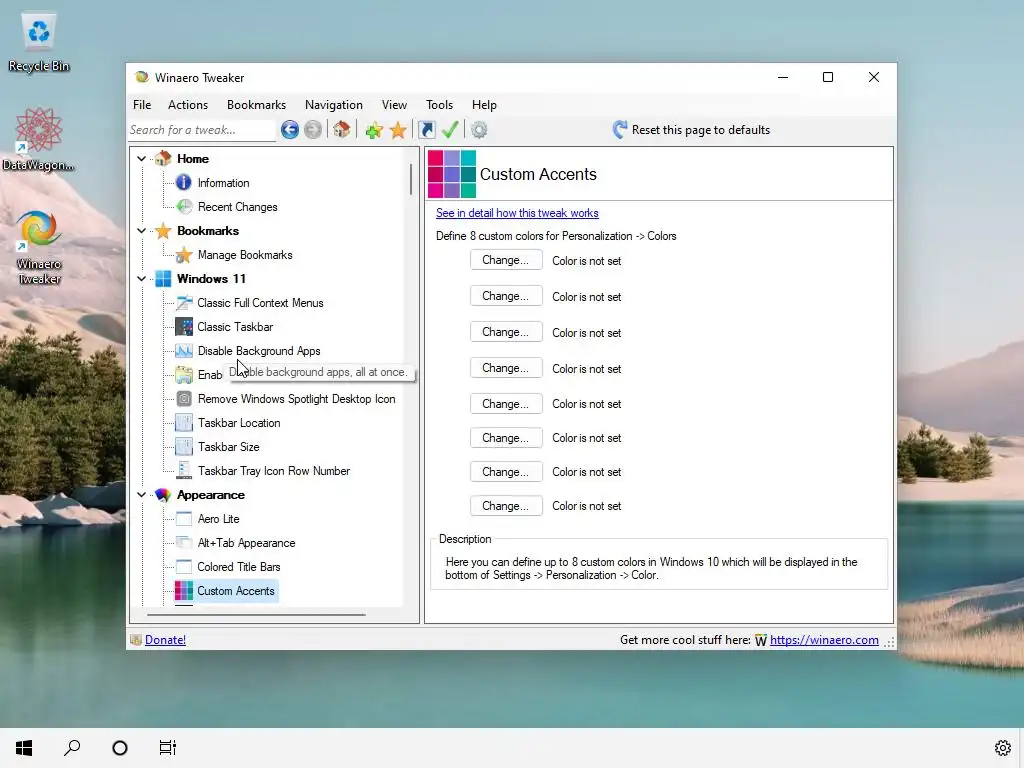1024x768 pixels.
Task: Open the Bookmarks menu
Action: (x=257, y=105)
